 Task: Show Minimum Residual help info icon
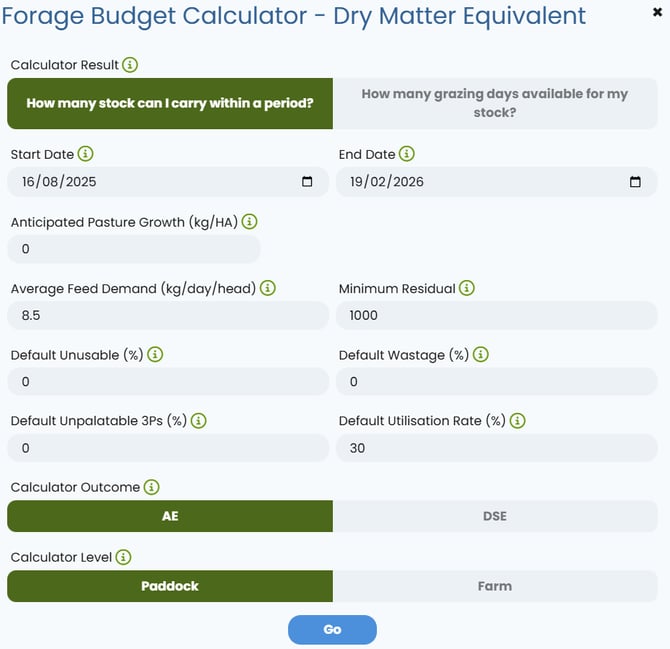(x=467, y=288)
